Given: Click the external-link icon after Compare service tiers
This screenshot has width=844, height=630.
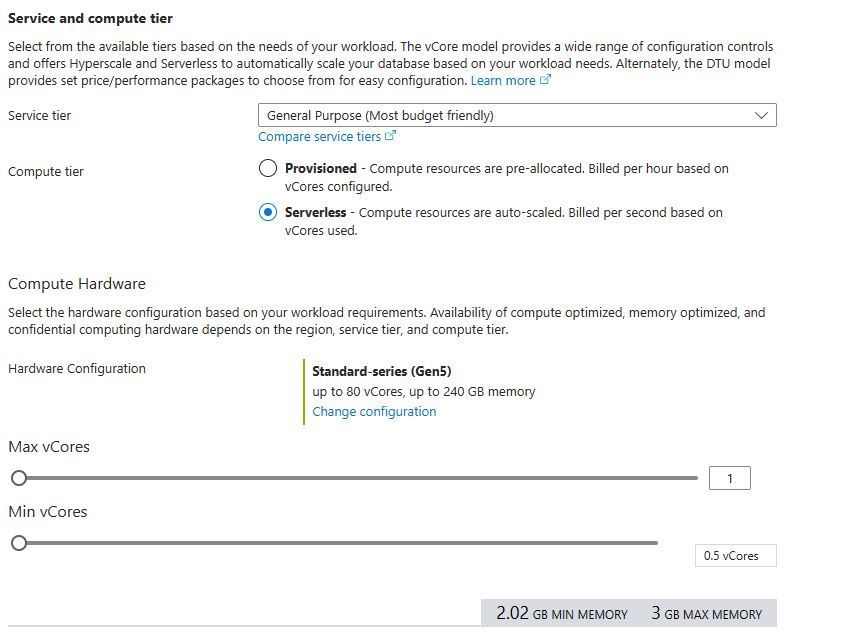Looking at the screenshot, I should (391, 136).
